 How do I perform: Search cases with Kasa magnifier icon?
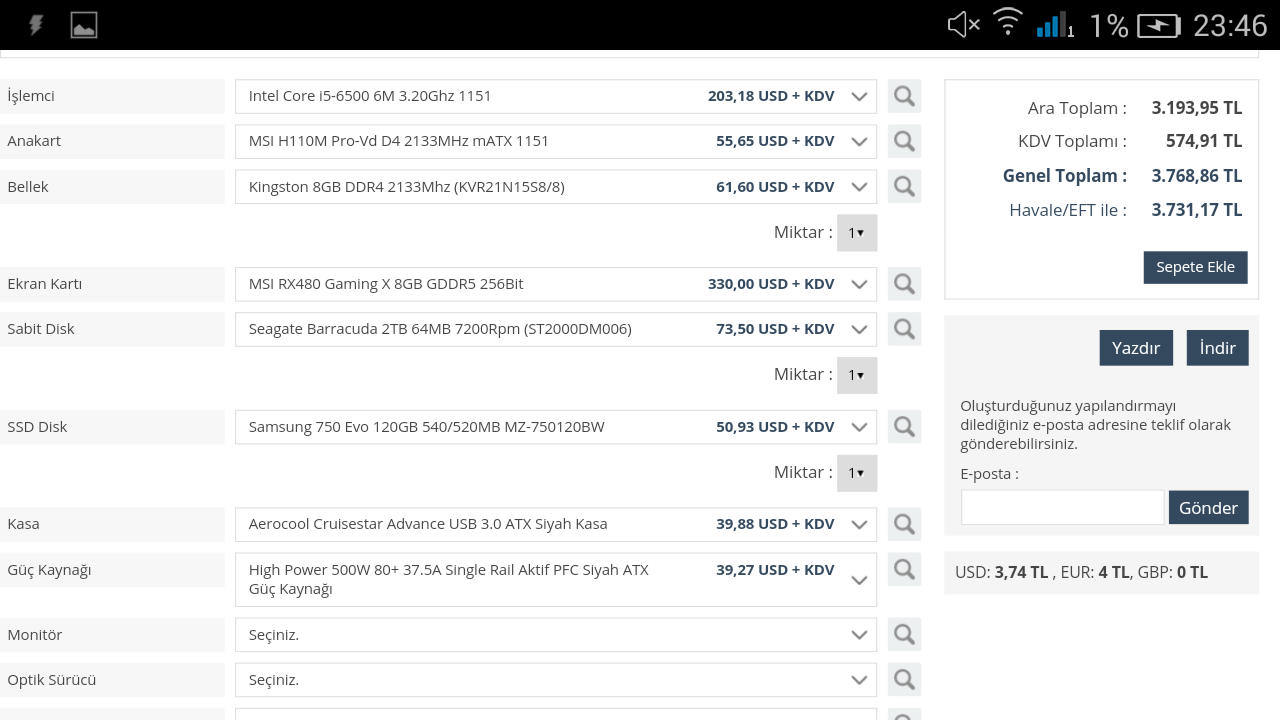coord(904,524)
